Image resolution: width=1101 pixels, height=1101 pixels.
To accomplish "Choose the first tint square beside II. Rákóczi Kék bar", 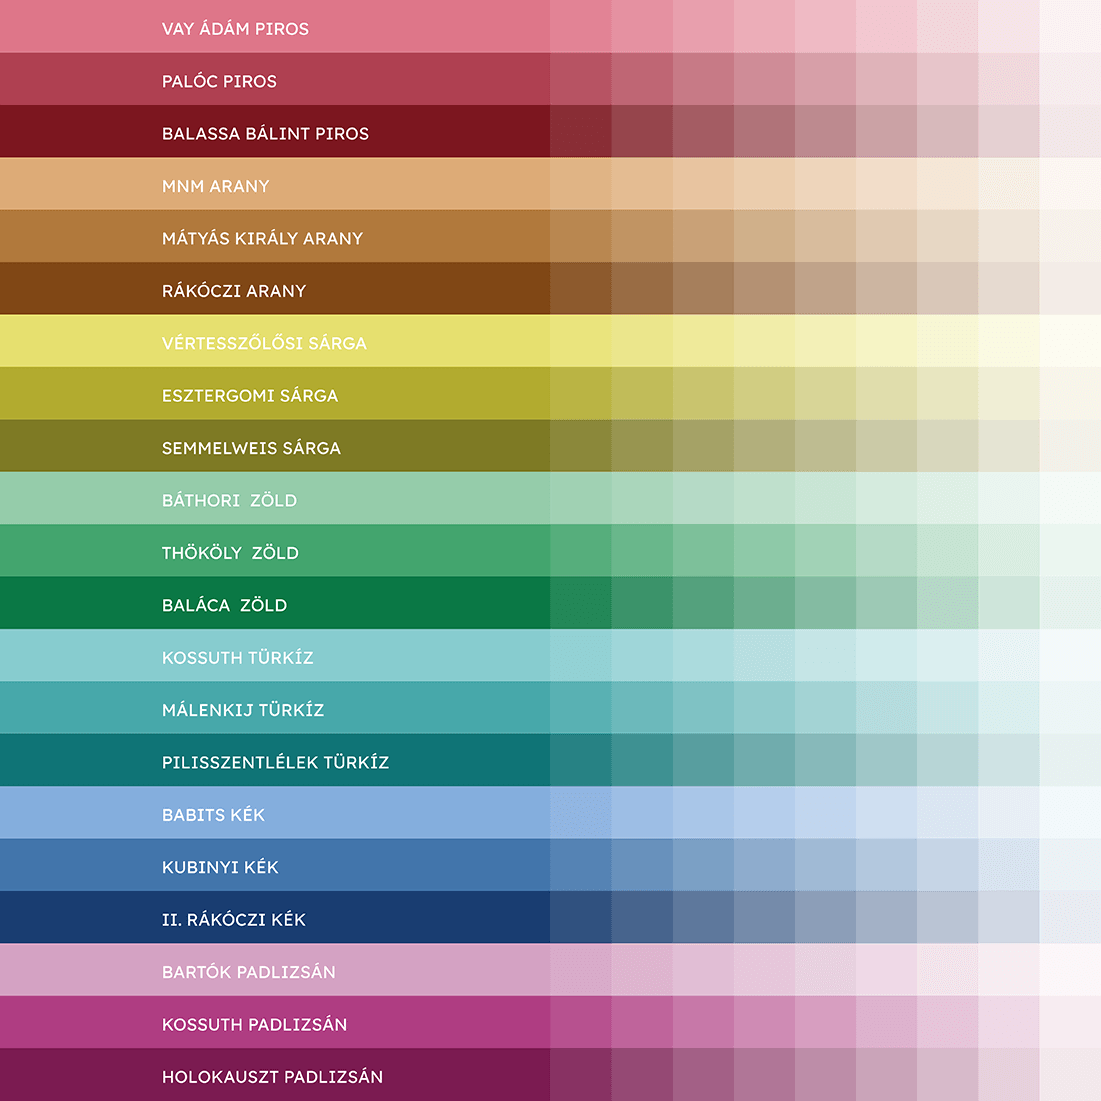I will click(581, 917).
